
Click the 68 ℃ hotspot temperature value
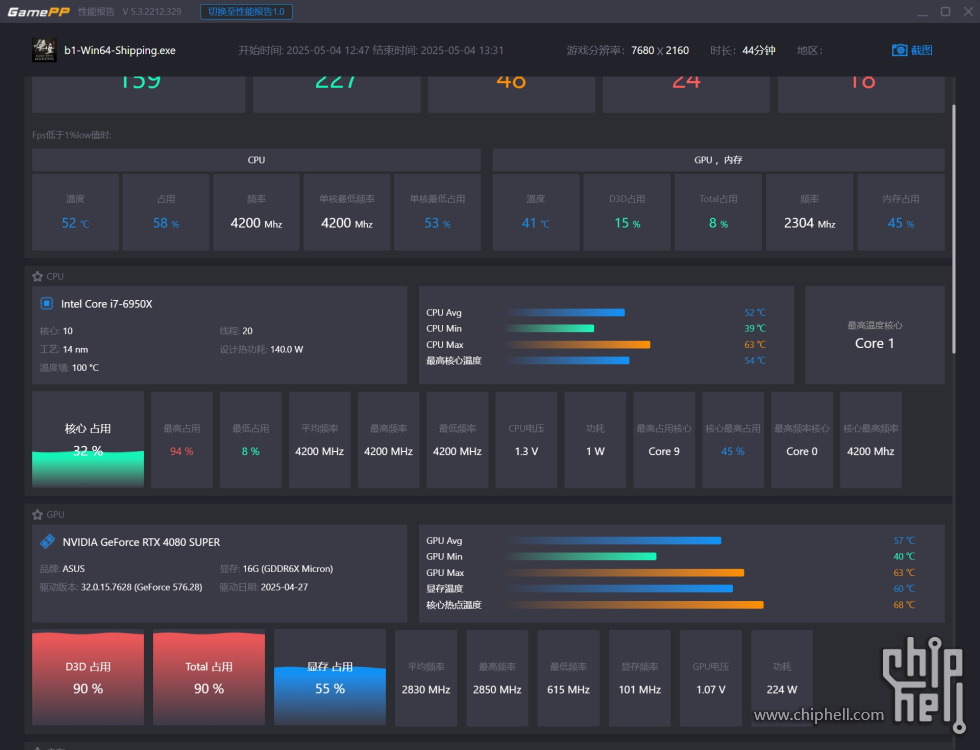[x=904, y=604]
